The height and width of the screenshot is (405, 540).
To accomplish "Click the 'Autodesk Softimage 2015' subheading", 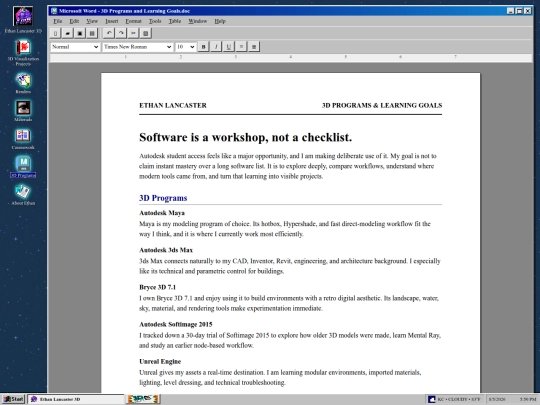I will (x=176, y=324).
